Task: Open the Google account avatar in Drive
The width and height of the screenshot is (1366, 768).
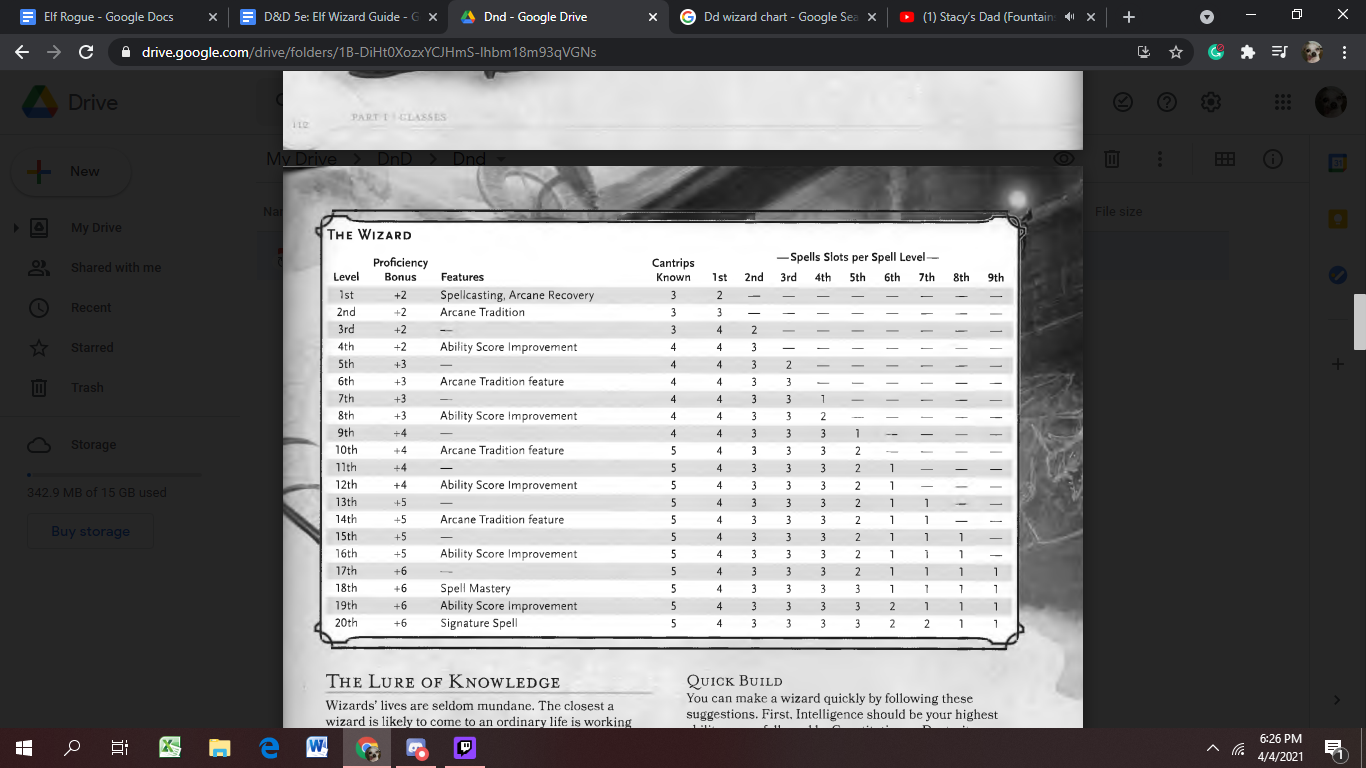Action: tap(1330, 102)
